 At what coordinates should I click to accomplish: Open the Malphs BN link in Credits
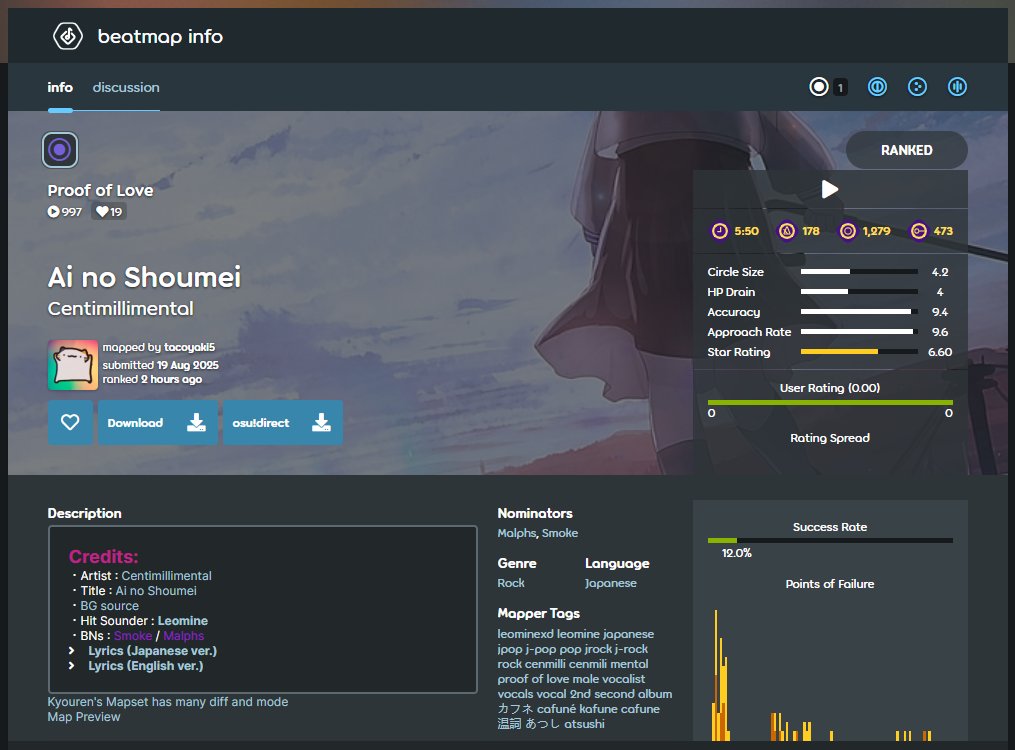pos(184,635)
